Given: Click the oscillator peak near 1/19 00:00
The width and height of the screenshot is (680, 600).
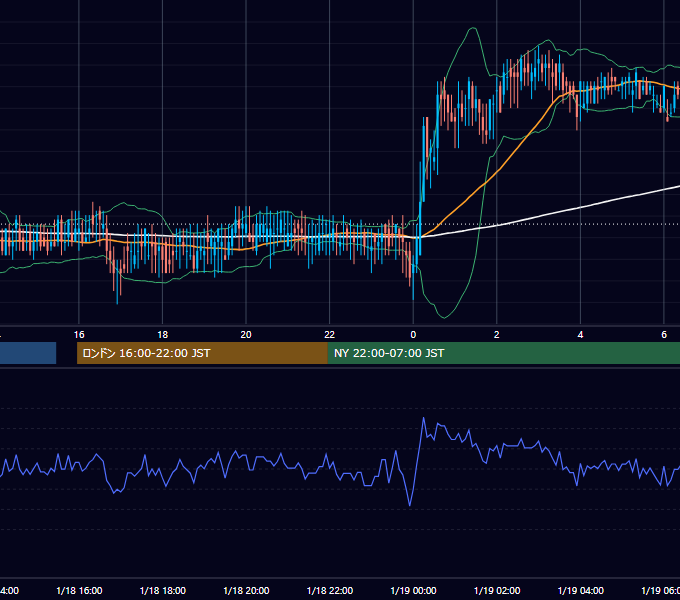Looking at the screenshot, I should pyautogui.click(x=424, y=418).
